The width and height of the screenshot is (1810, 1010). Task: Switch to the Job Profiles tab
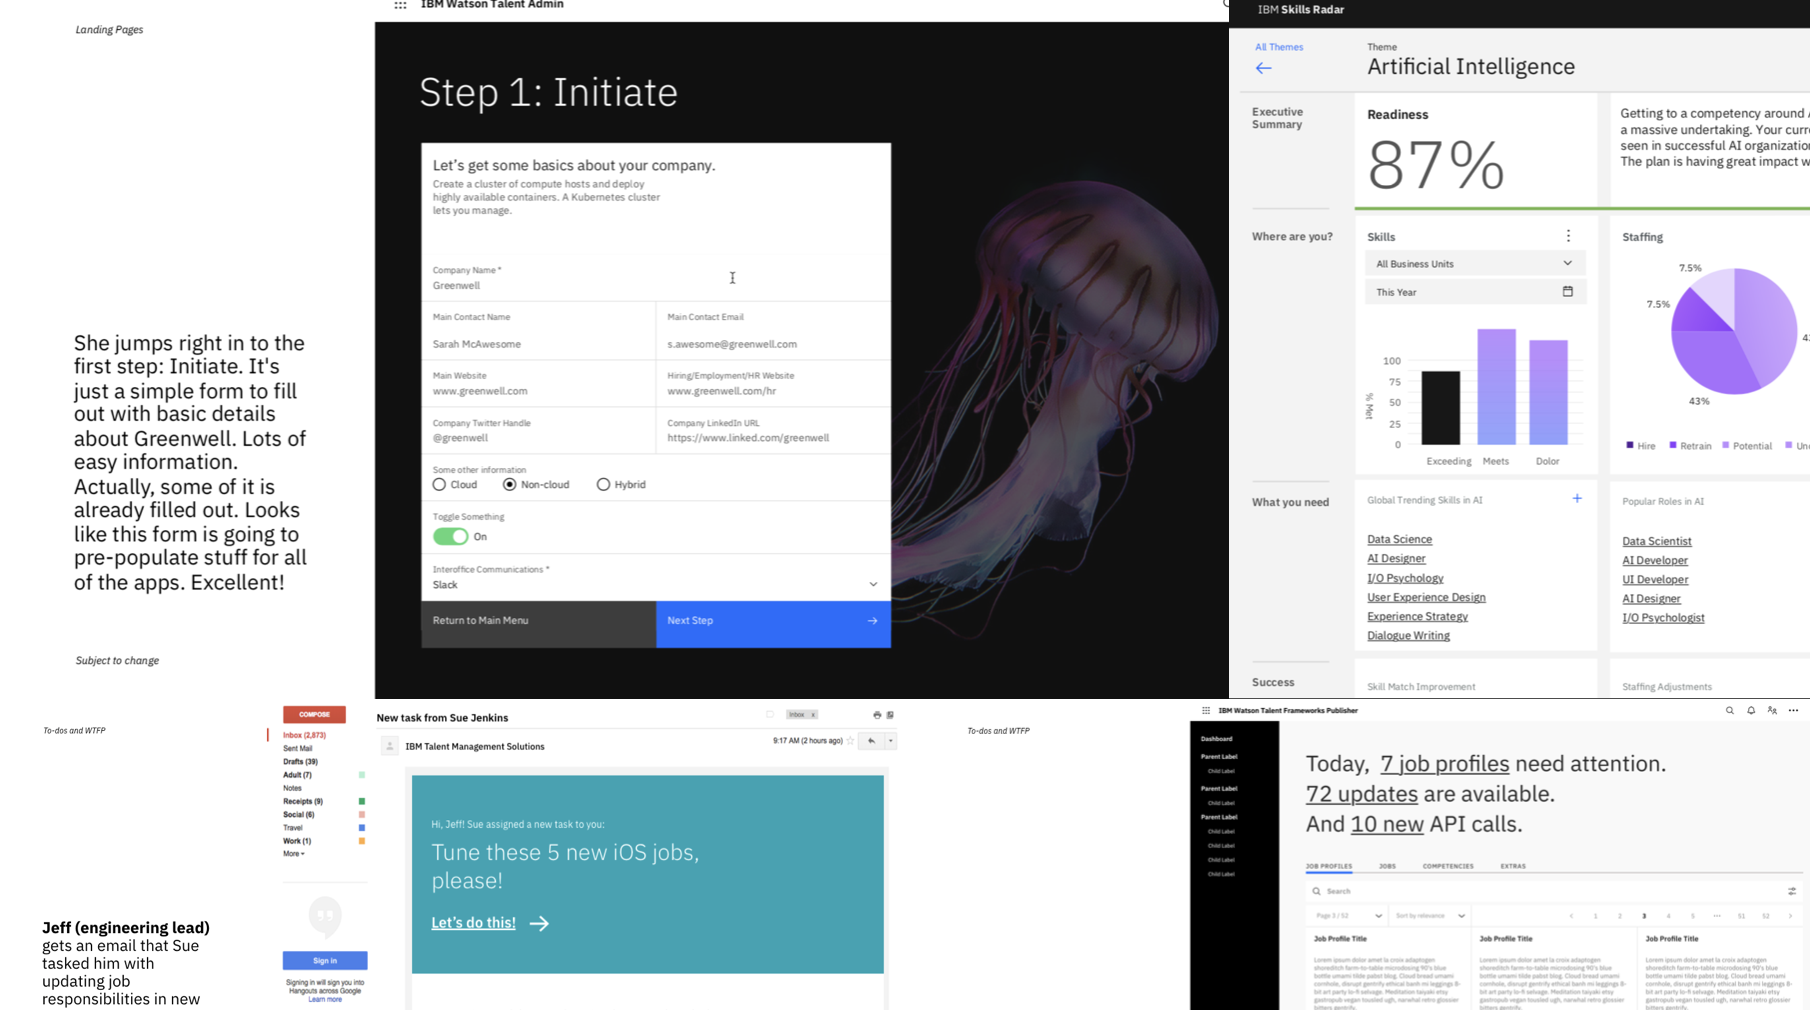pos(1329,866)
